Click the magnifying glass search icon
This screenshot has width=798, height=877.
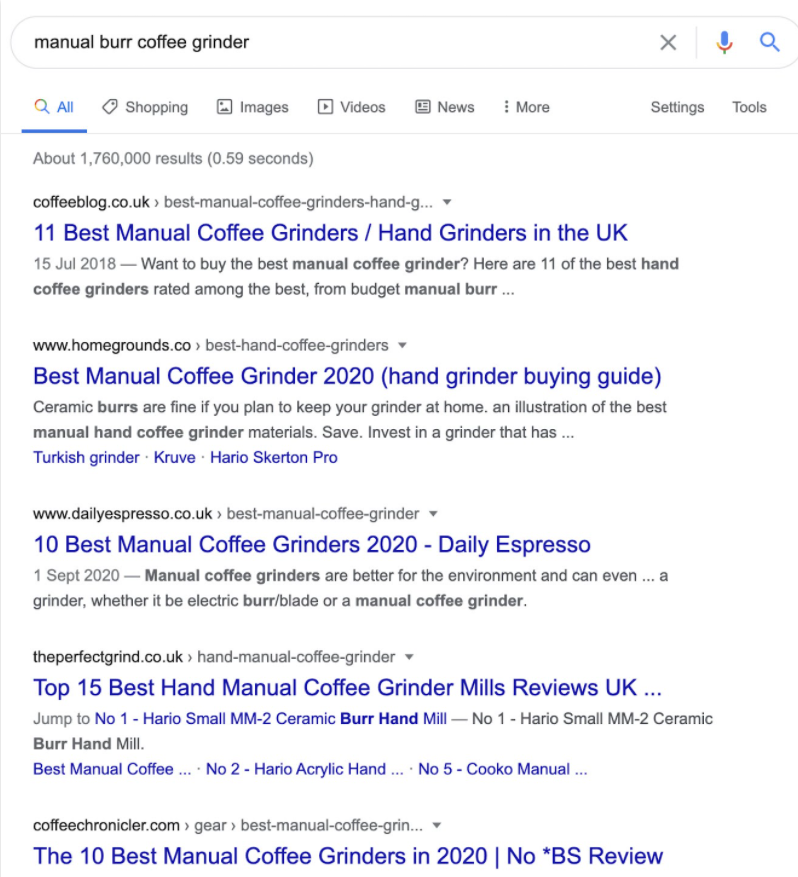(x=769, y=42)
